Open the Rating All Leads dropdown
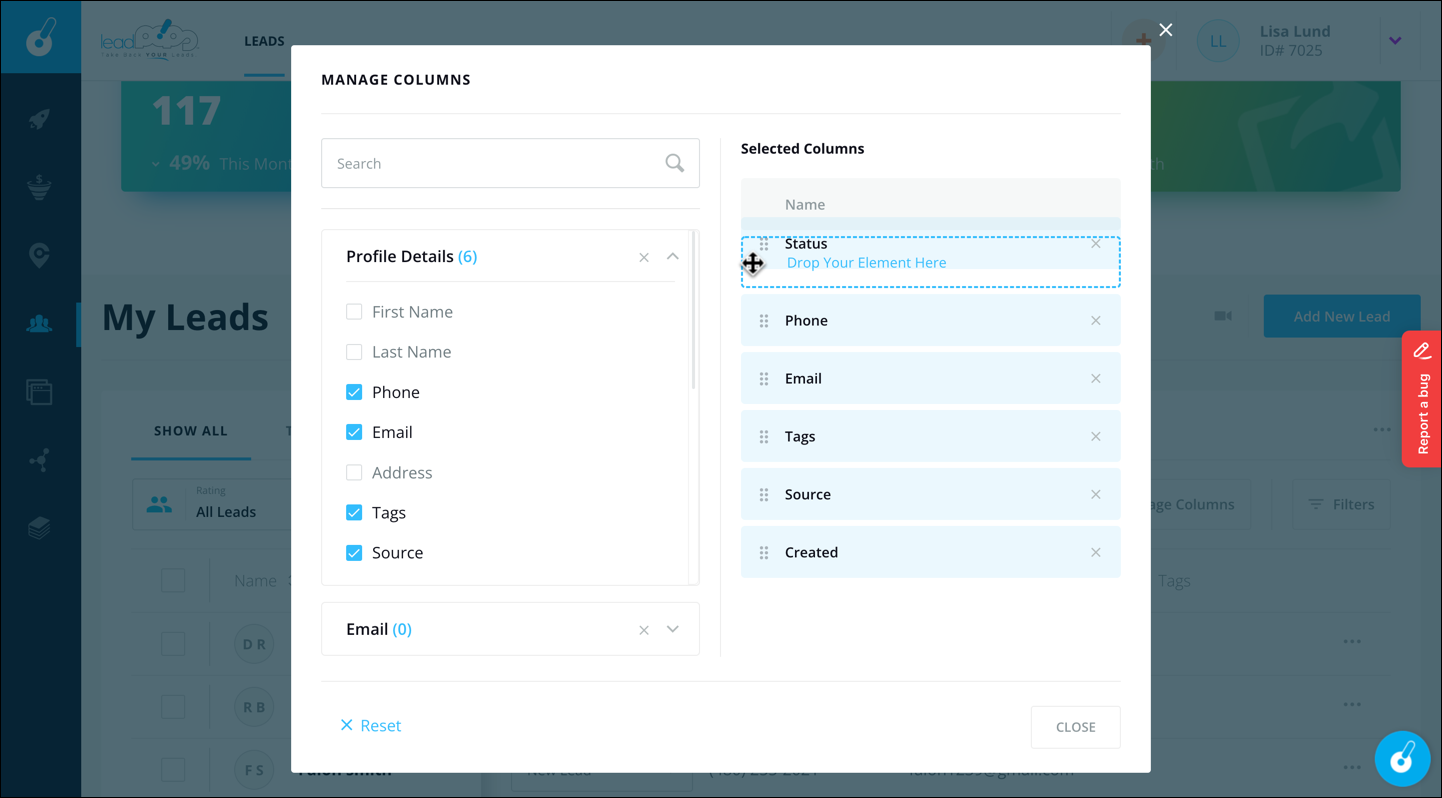The width and height of the screenshot is (1442, 798). click(x=211, y=503)
